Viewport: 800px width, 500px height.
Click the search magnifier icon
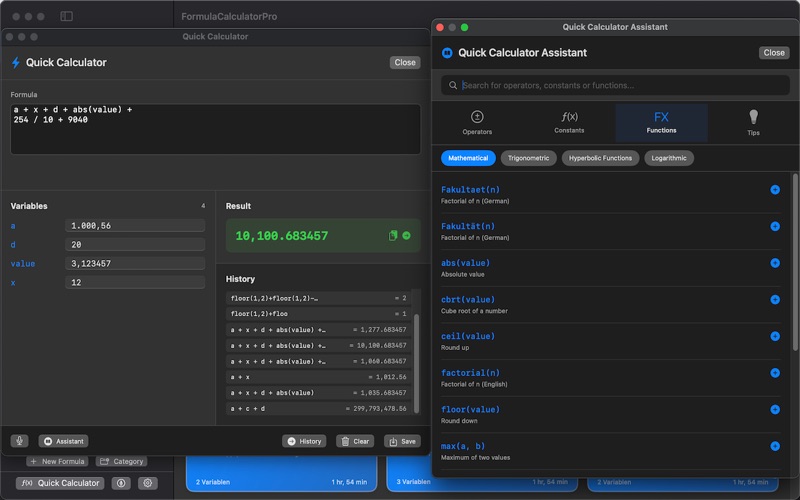[x=453, y=85]
